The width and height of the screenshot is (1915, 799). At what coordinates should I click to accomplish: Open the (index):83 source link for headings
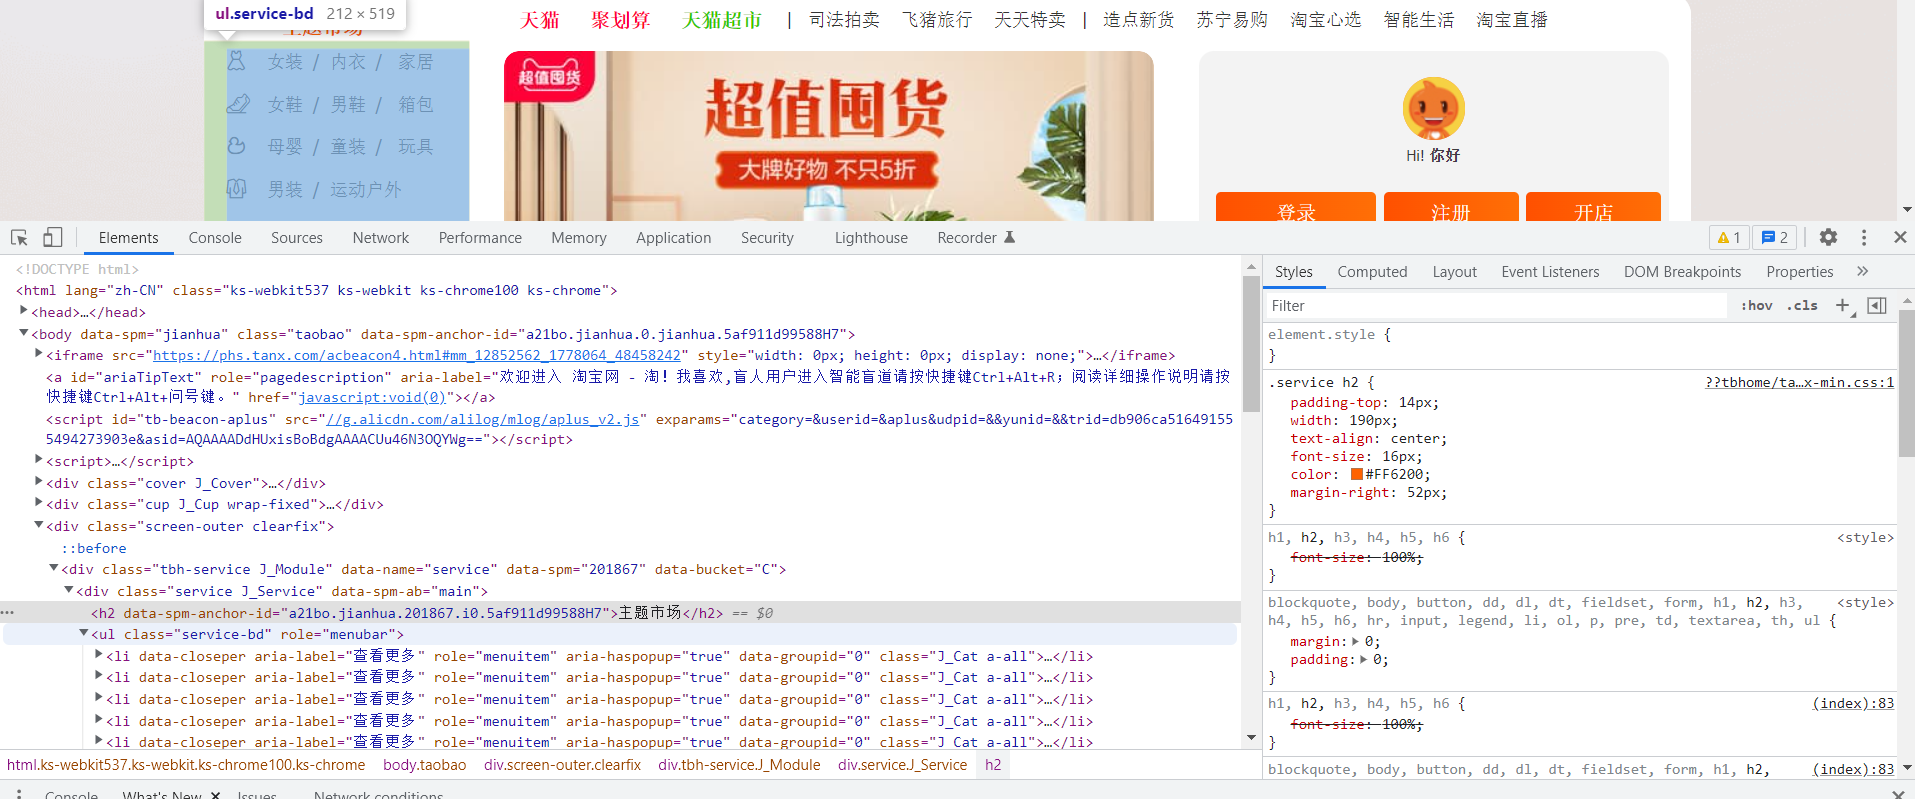pyautogui.click(x=1853, y=703)
